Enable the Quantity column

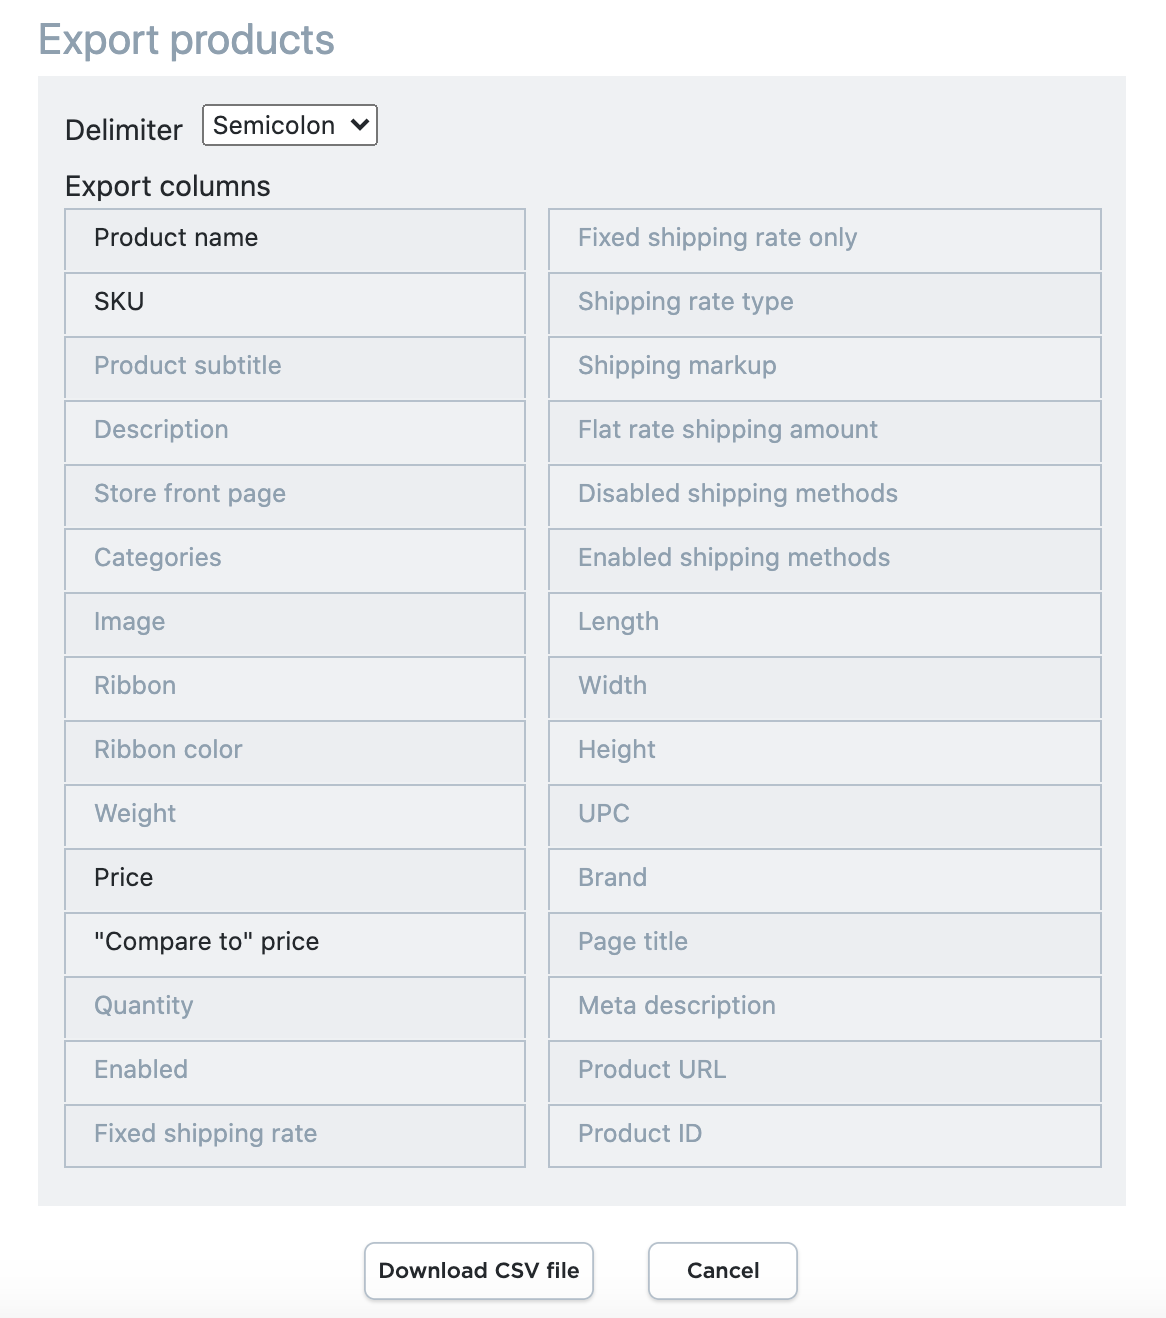point(295,1007)
